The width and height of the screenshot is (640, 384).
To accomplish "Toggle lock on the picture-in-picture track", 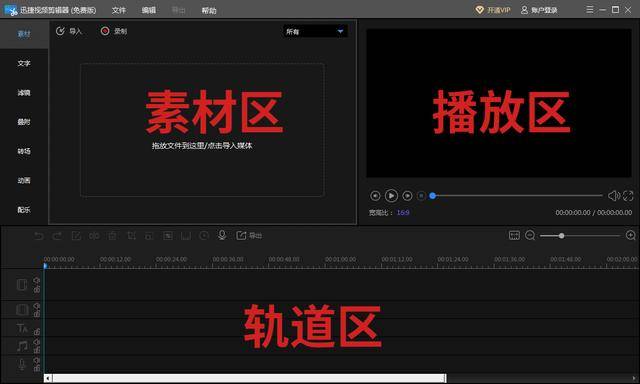I will pyautogui.click(x=37, y=314).
